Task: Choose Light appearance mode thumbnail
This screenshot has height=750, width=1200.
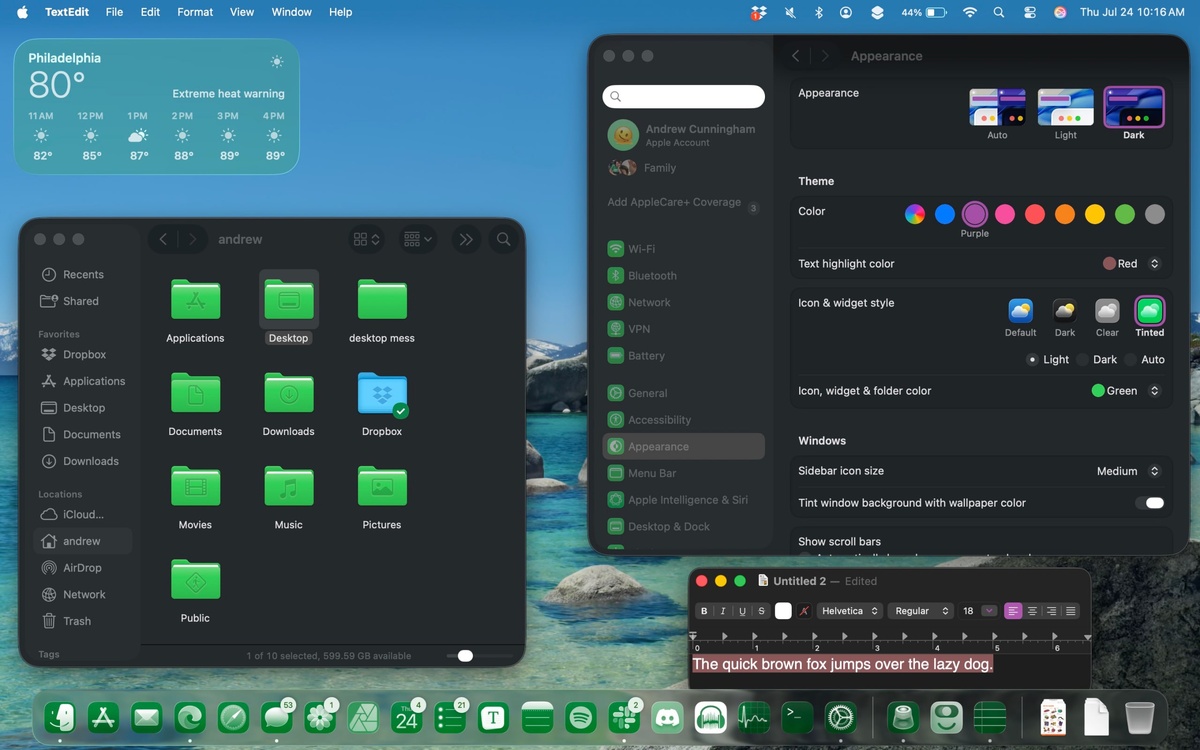Action: click(1065, 107)
